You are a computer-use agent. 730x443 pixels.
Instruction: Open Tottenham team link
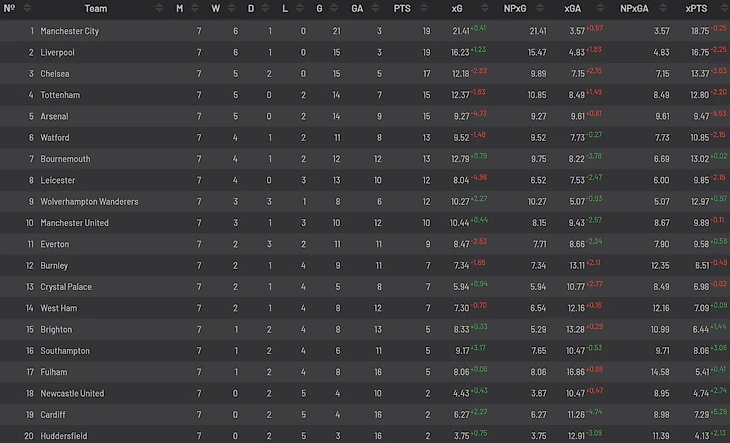[62, 95]
